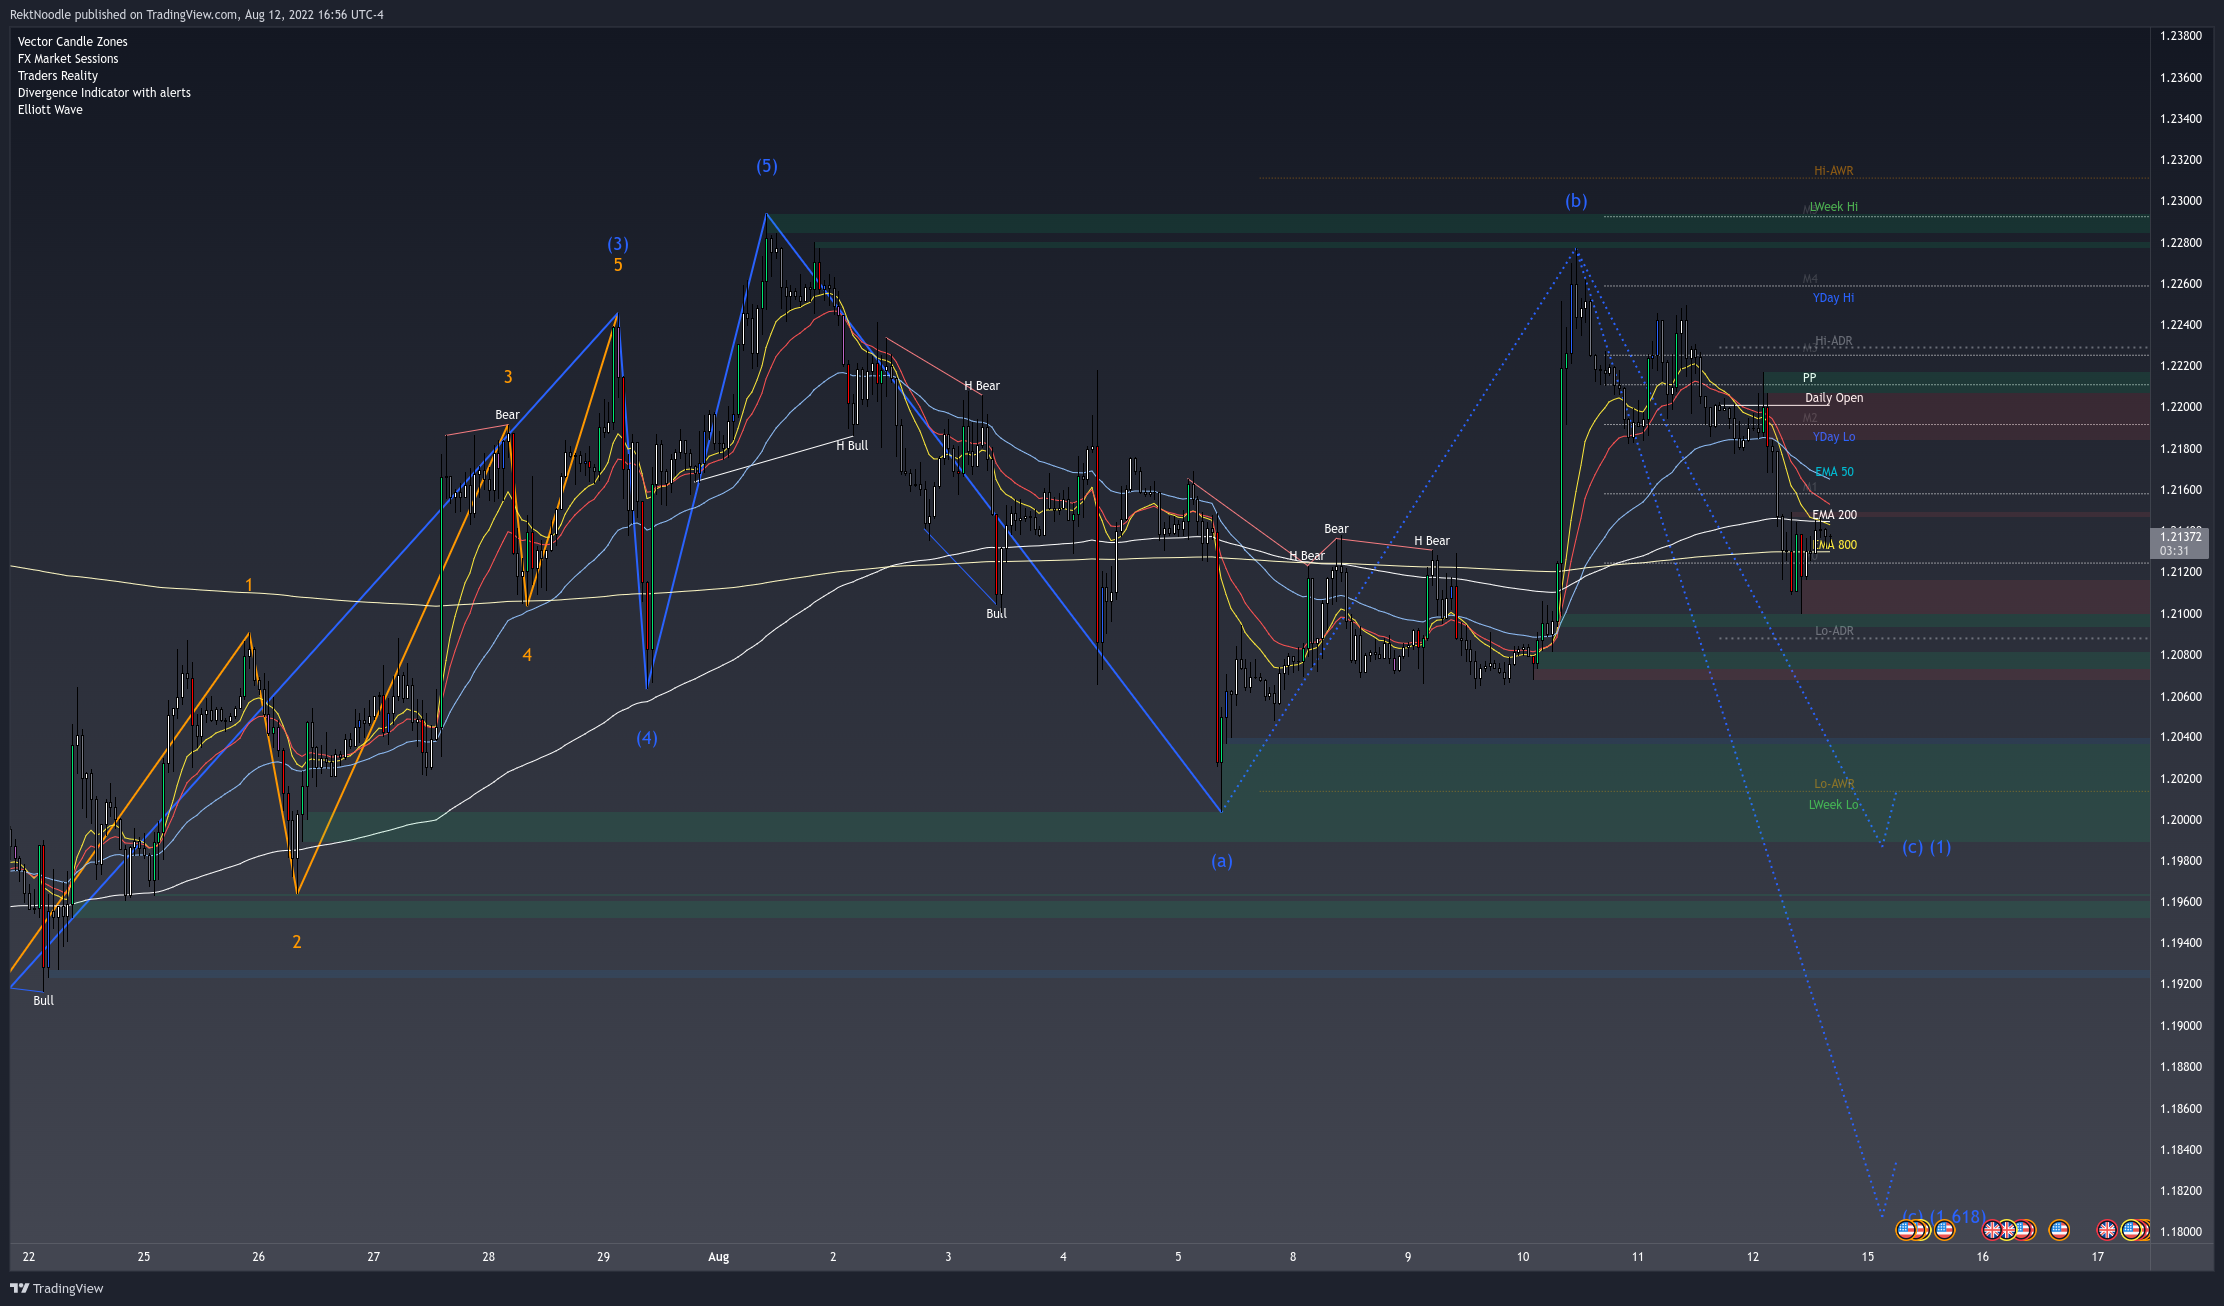Click the Lo-ADR level label

tap(1834, 631)
